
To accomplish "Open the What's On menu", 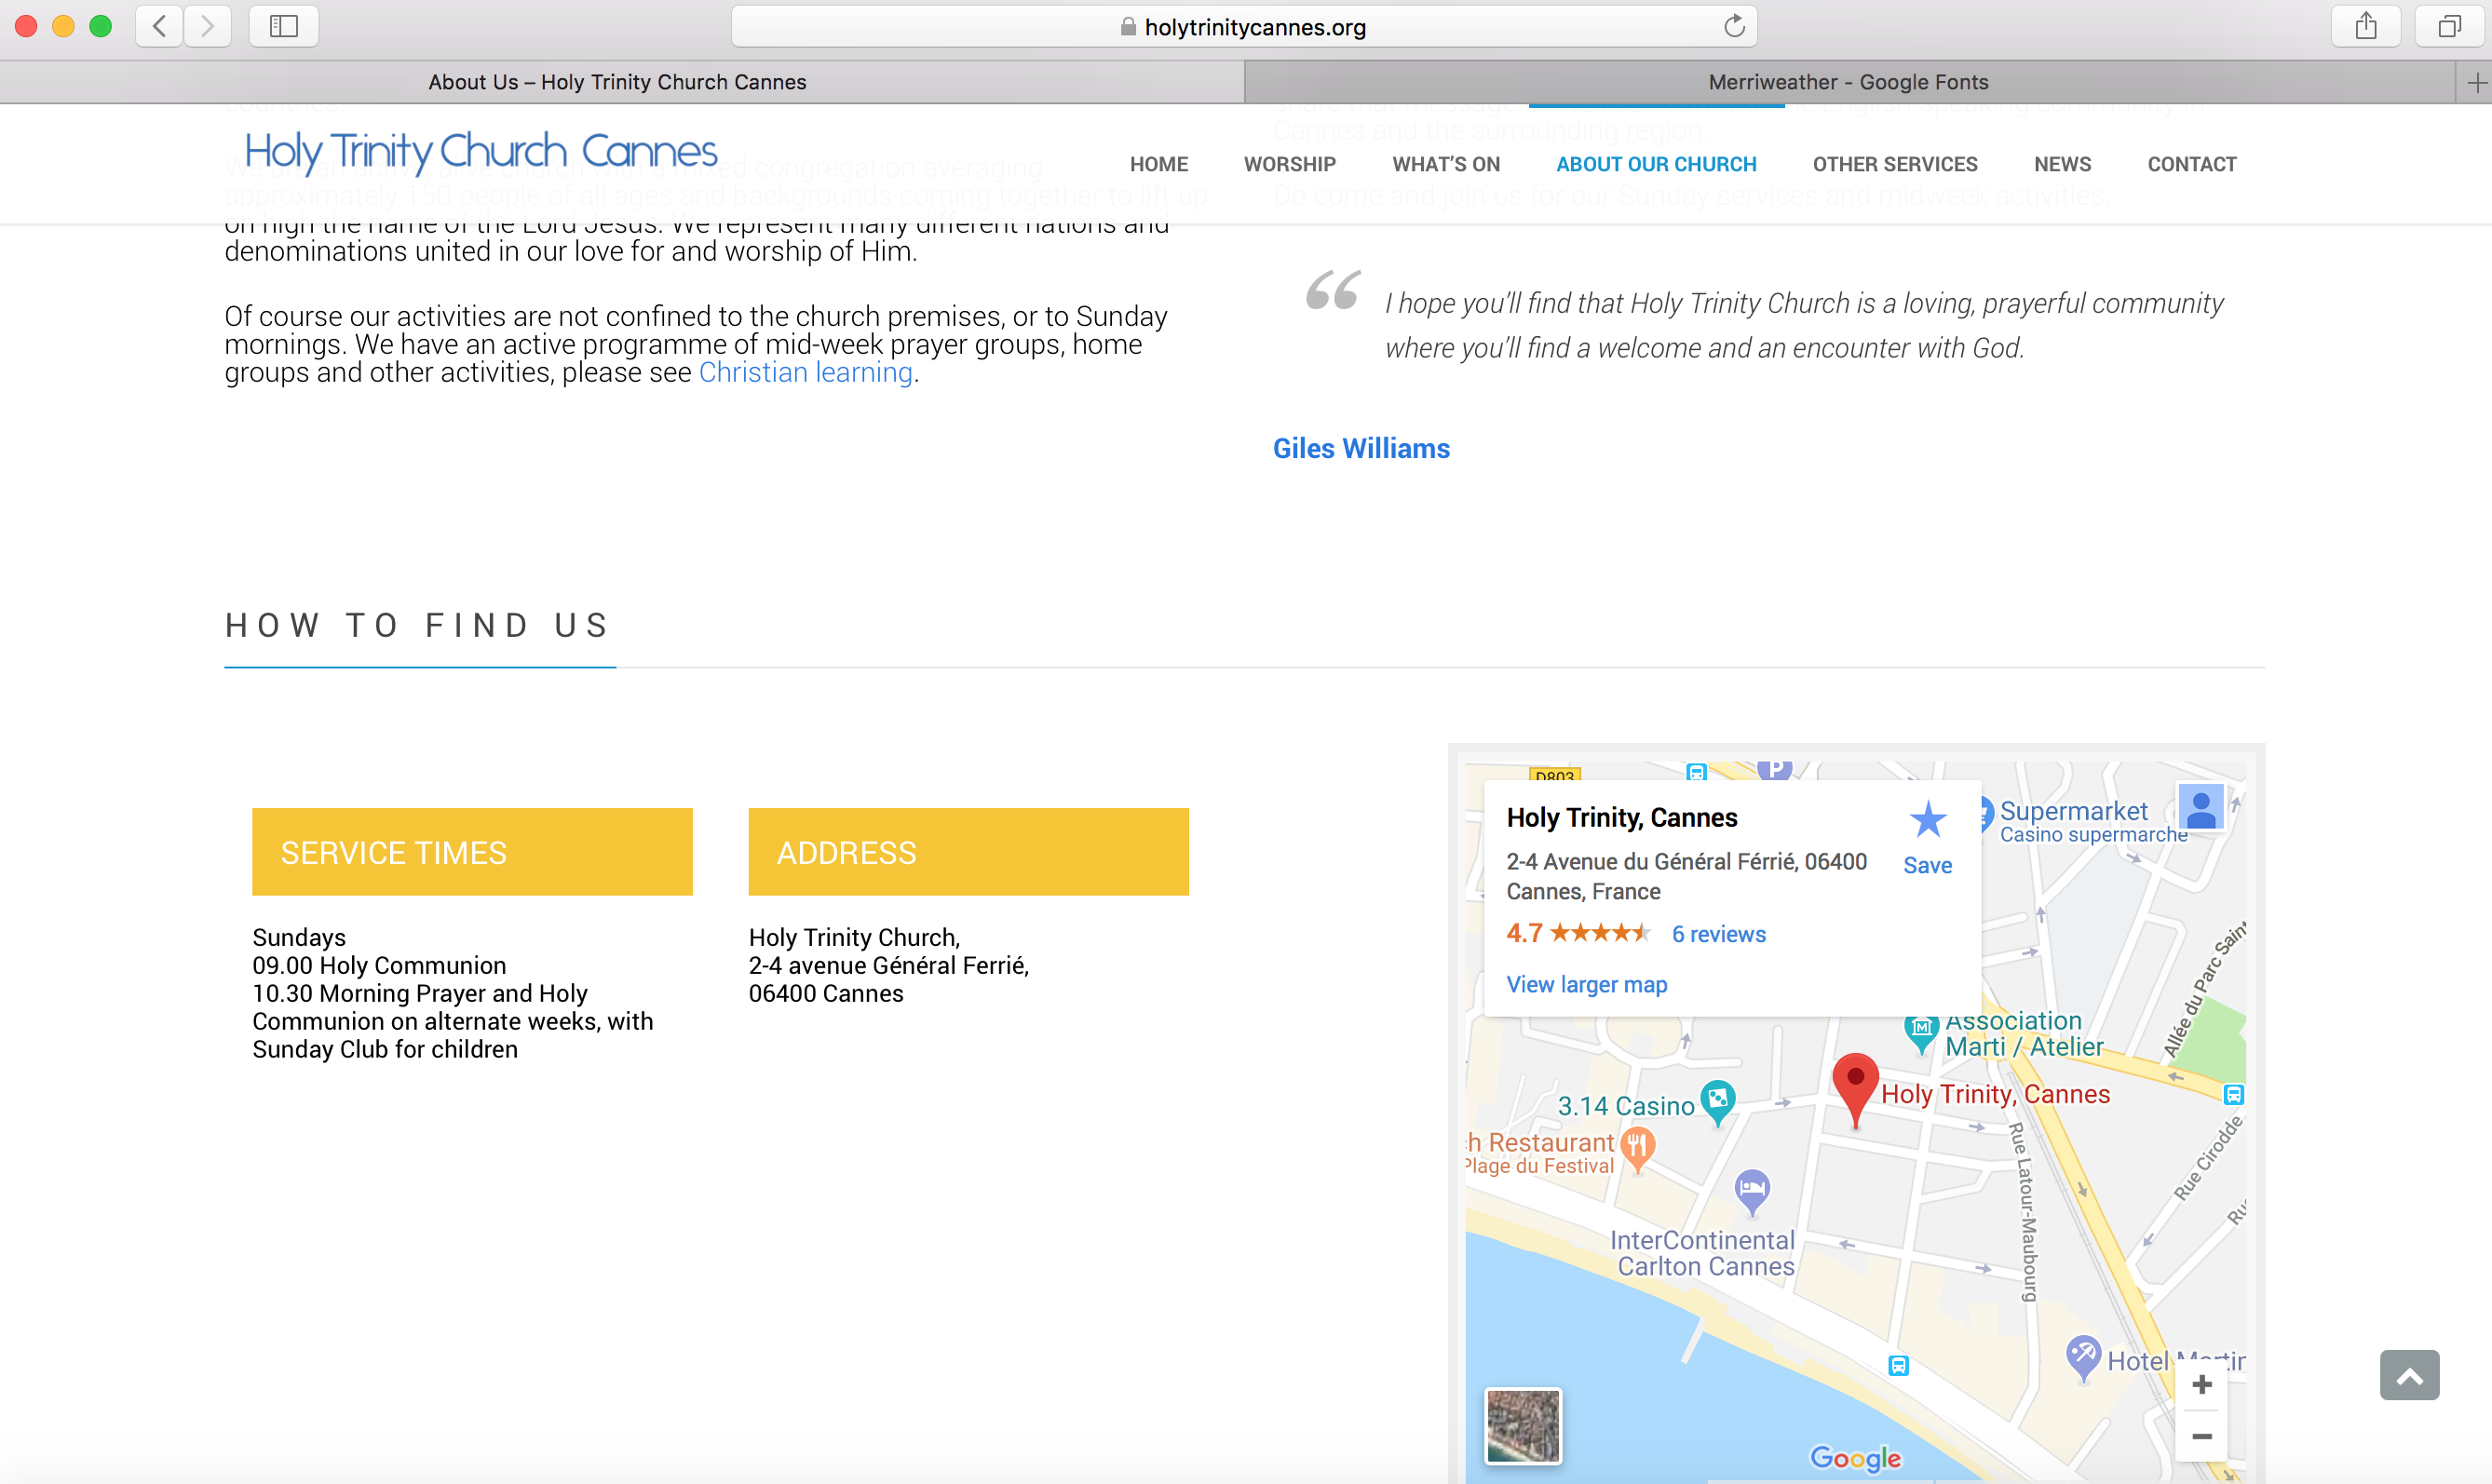I will point(1445,164).
